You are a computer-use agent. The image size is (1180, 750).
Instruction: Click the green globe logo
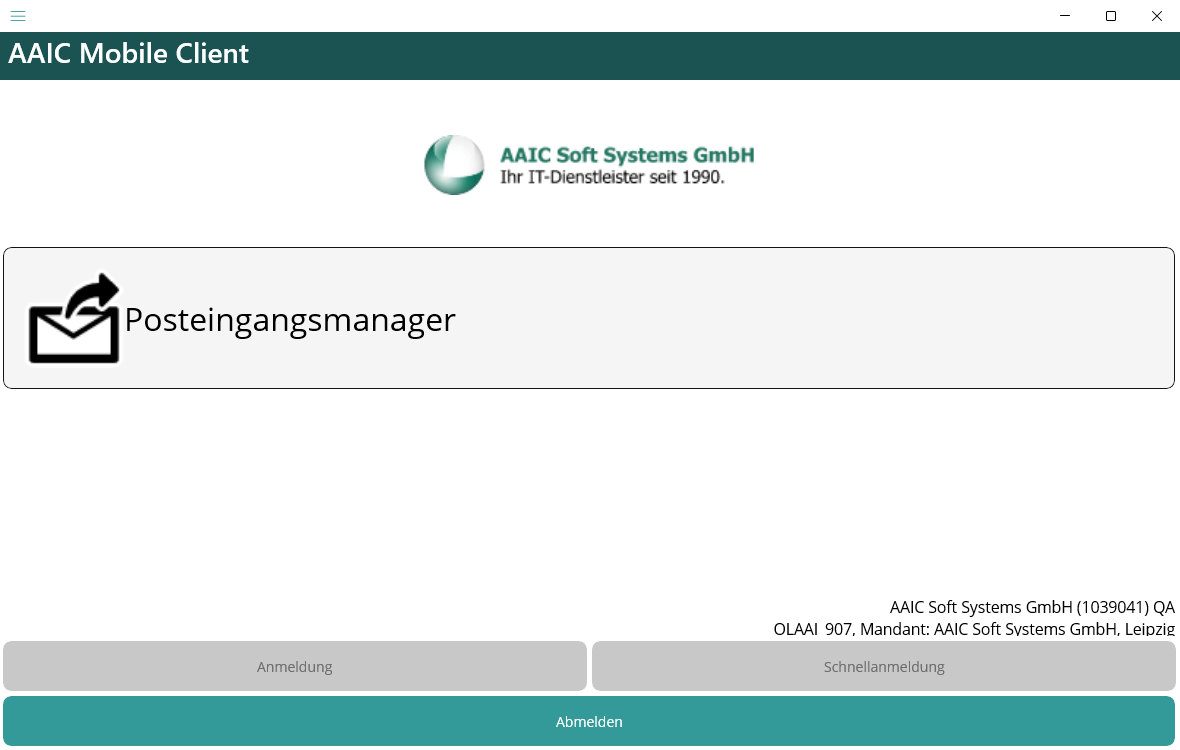tap(454, 165)
